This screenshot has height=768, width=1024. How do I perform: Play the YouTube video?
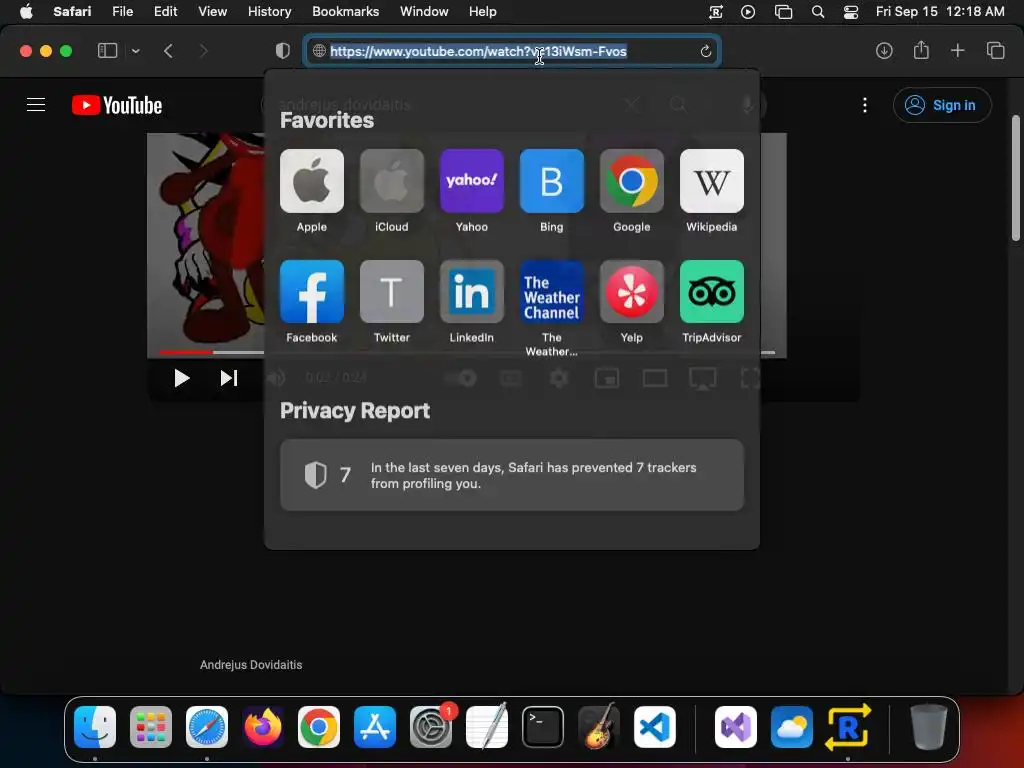pyautogui.click(x=182, y=378)
